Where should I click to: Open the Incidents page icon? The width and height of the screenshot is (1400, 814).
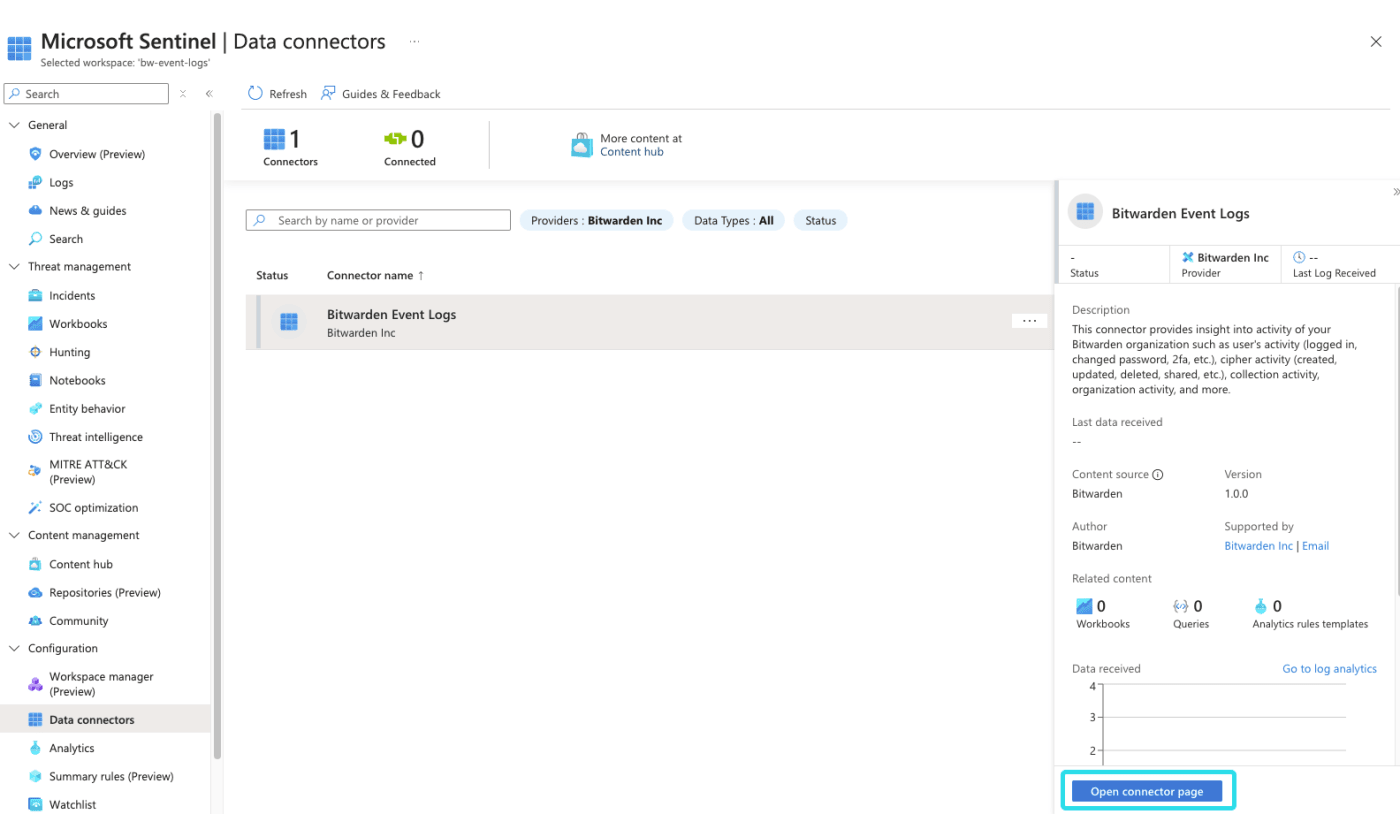(35, 295)
